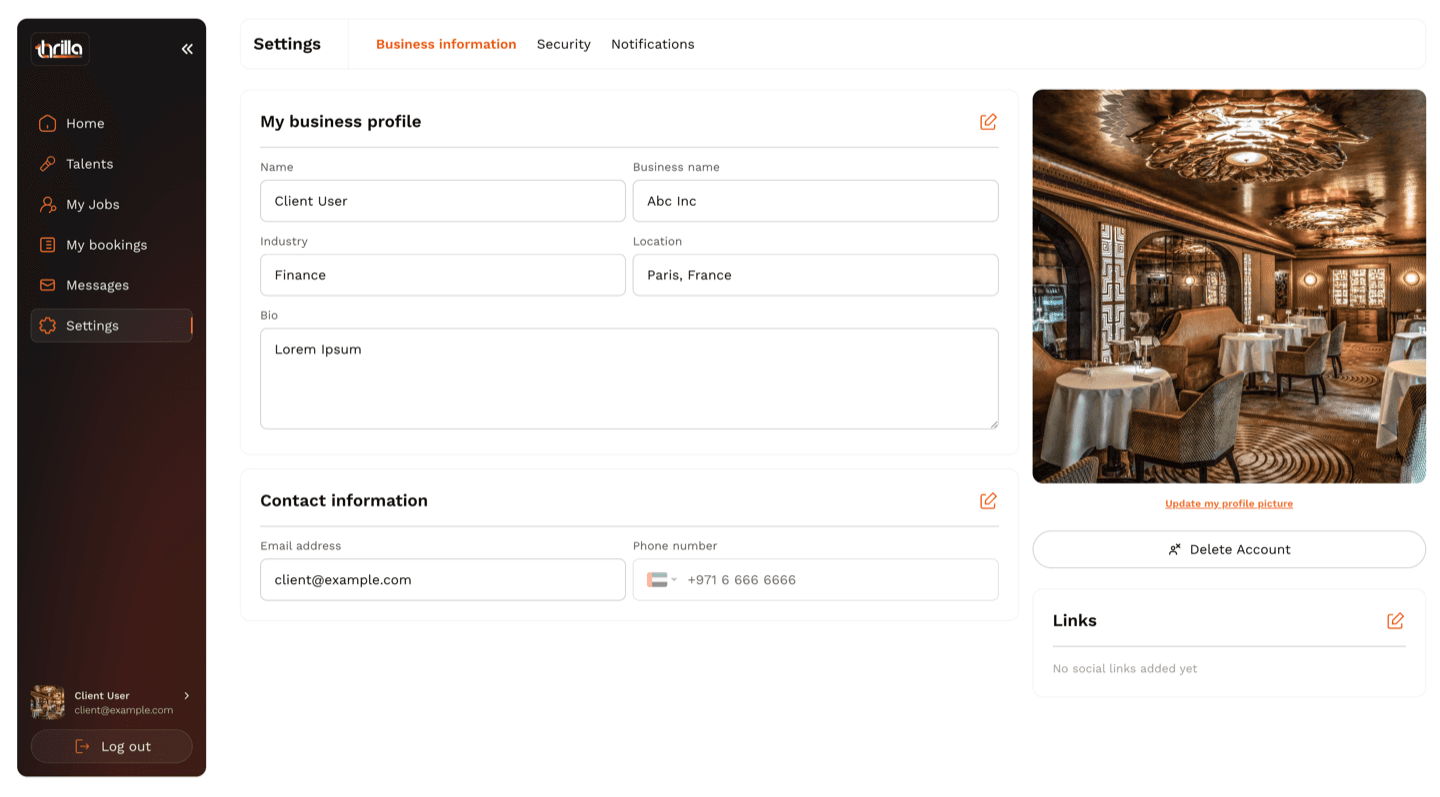1440x797 pixels.
Task: Open the Talents section icon
Action: click(46, 163)
